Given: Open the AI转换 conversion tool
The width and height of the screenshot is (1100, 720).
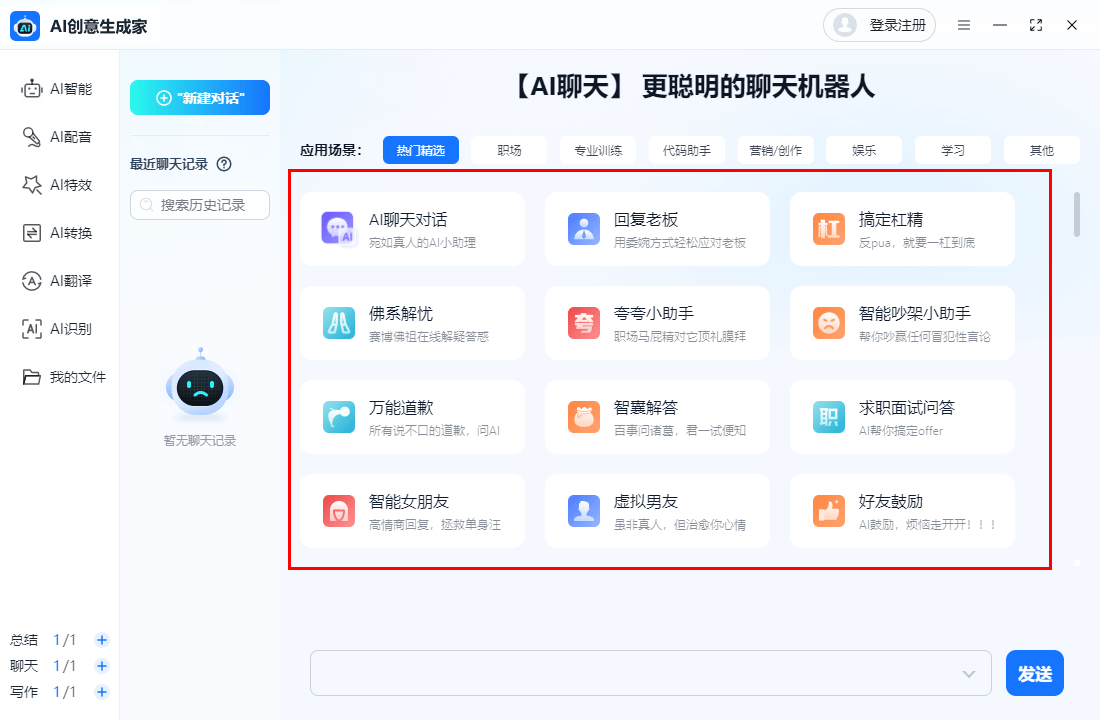Looking at the screenshot, I should [x=58, y=233].
